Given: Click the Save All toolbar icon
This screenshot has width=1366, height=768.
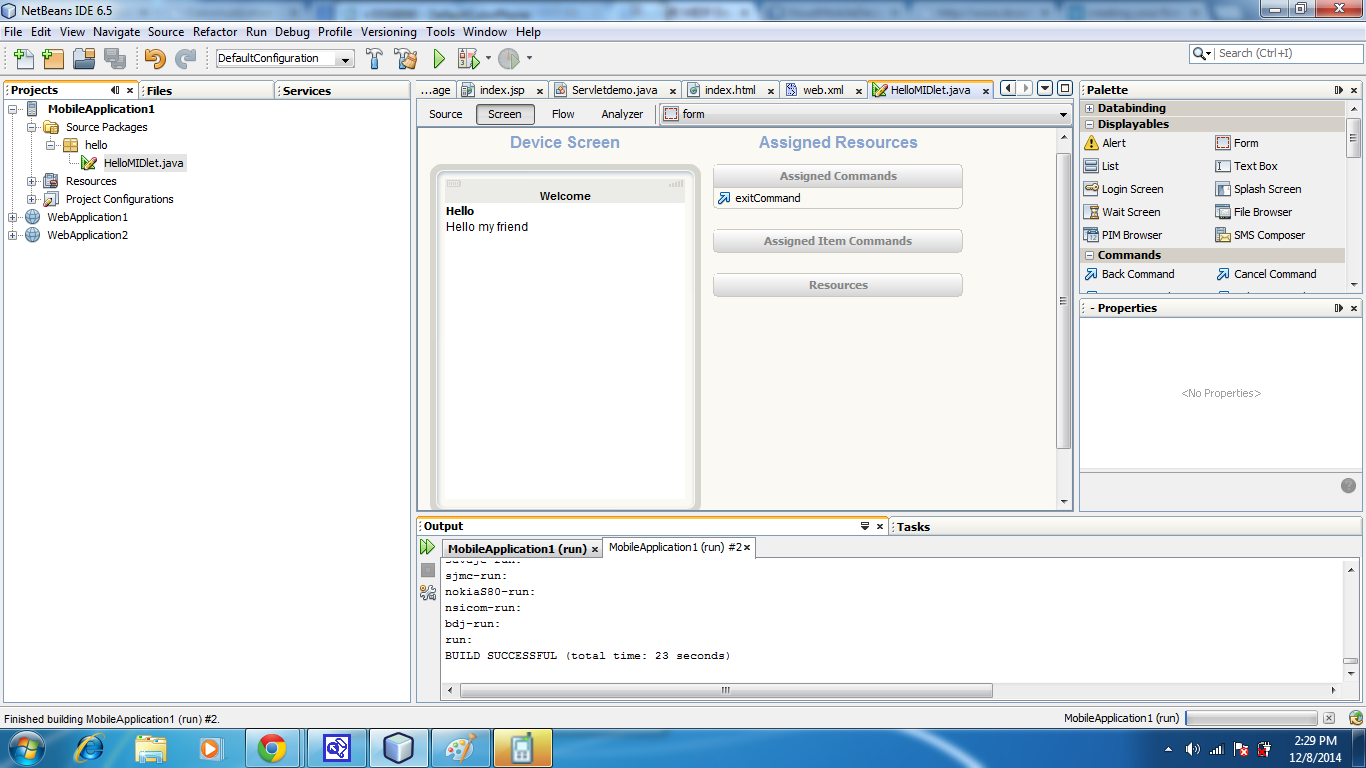Looking at the screenshot, I should coord(114,58).
